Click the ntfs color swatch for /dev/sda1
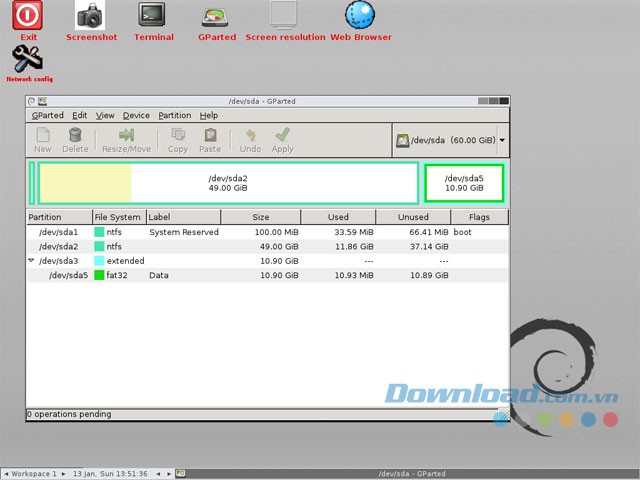The height and width of the screenshot is (480, 640). 99,232
